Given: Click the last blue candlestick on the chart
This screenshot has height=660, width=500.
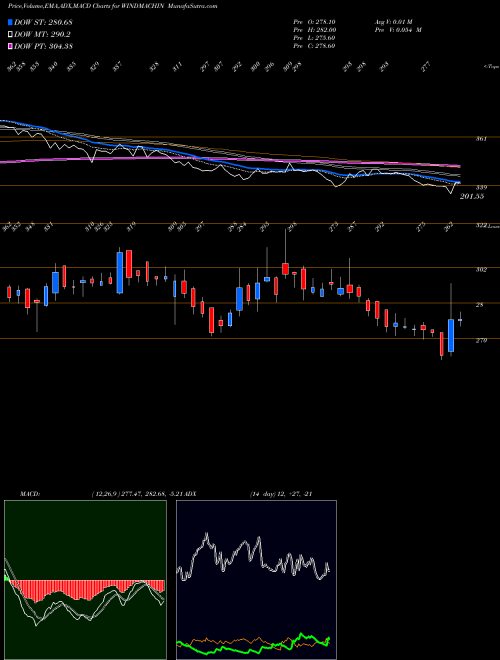Looking at the screenshot, I should coord(460,320).
